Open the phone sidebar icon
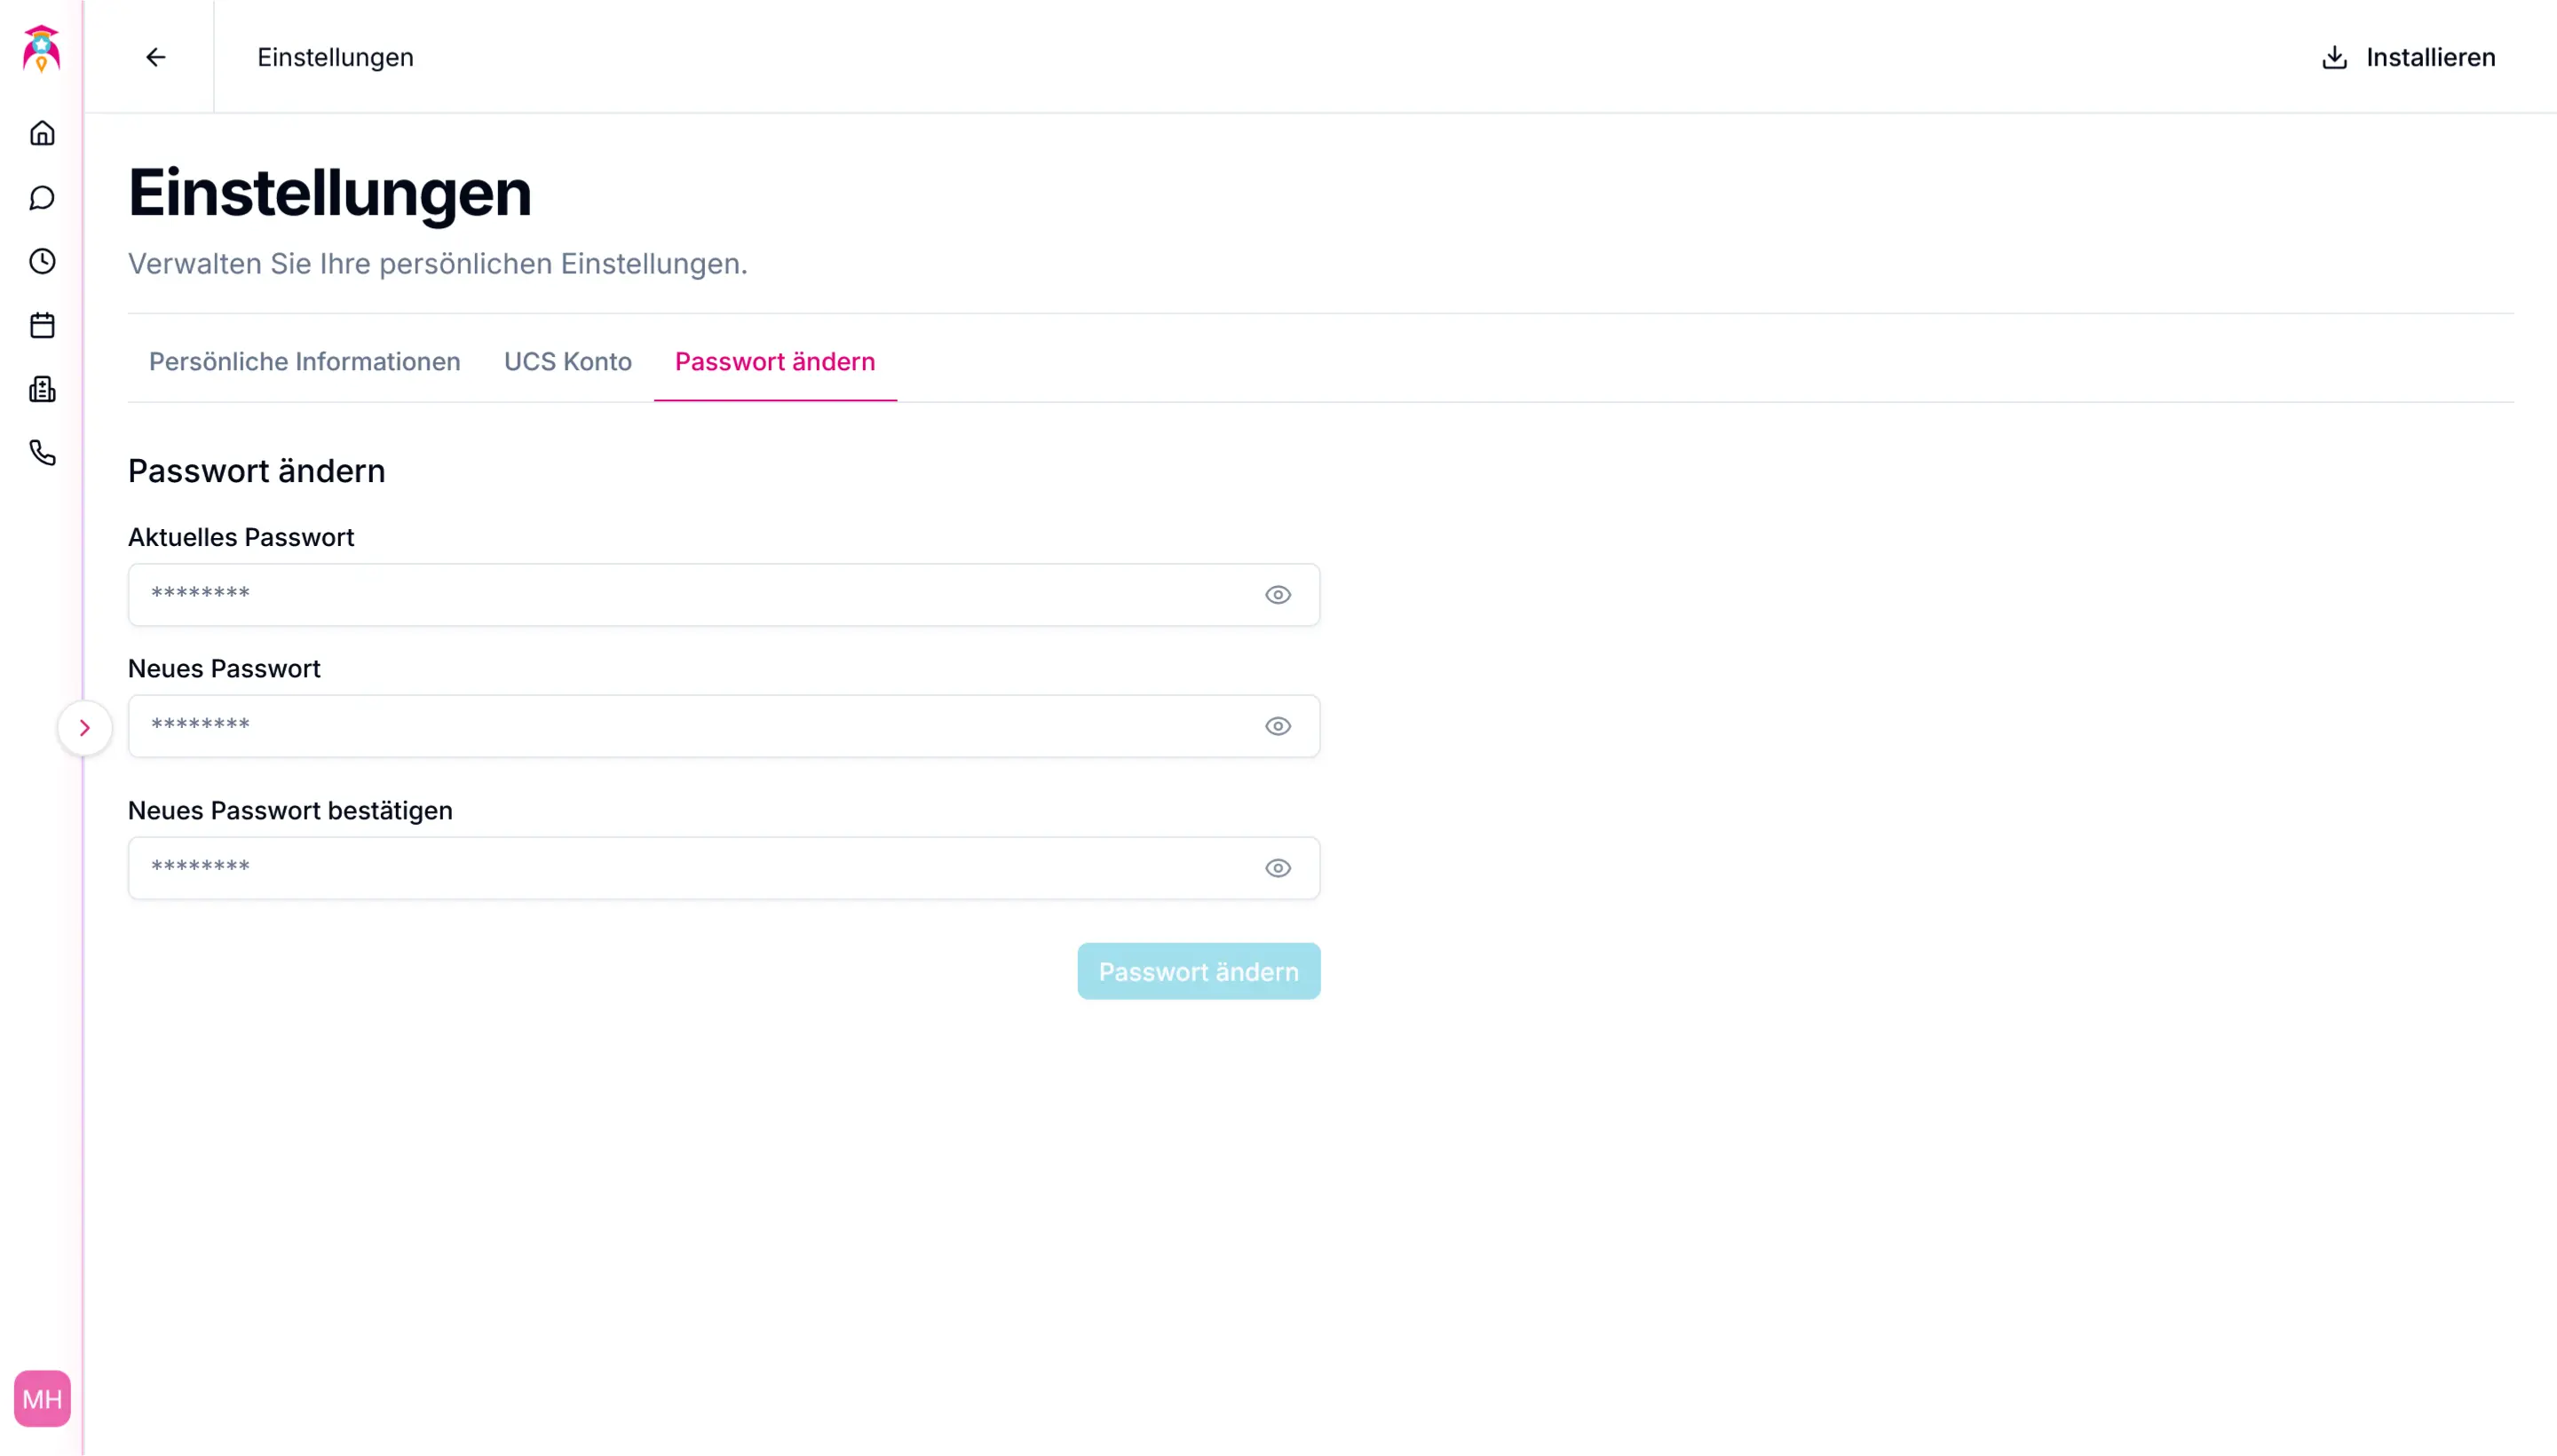The width and height of the screenshot is (2557, 1456). (42, 453)
